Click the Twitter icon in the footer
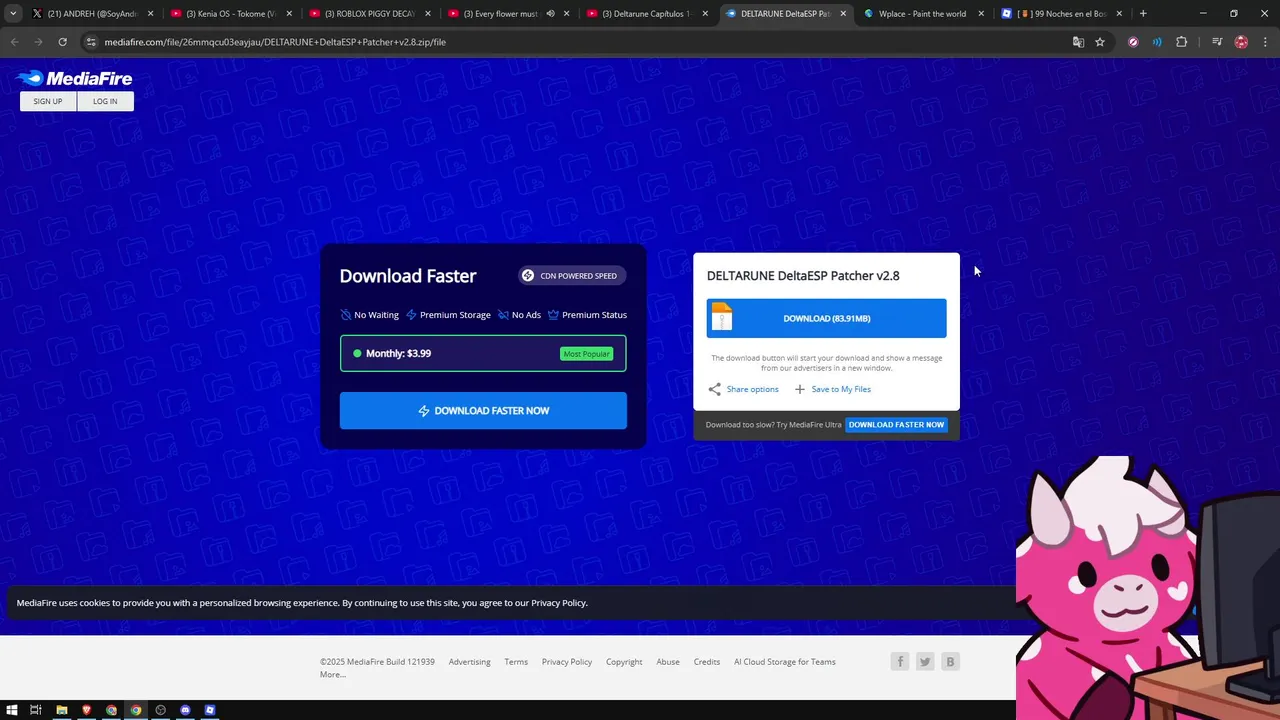 coord(925,661)
